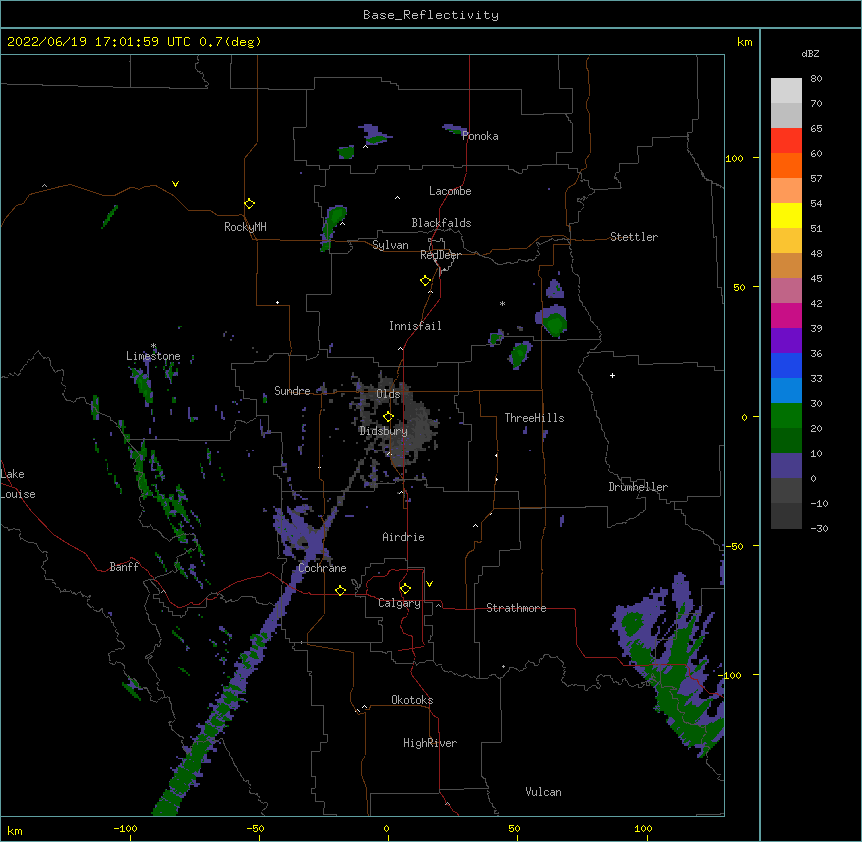Click the Banff label

pyautogui.click(x=124, y=567)
